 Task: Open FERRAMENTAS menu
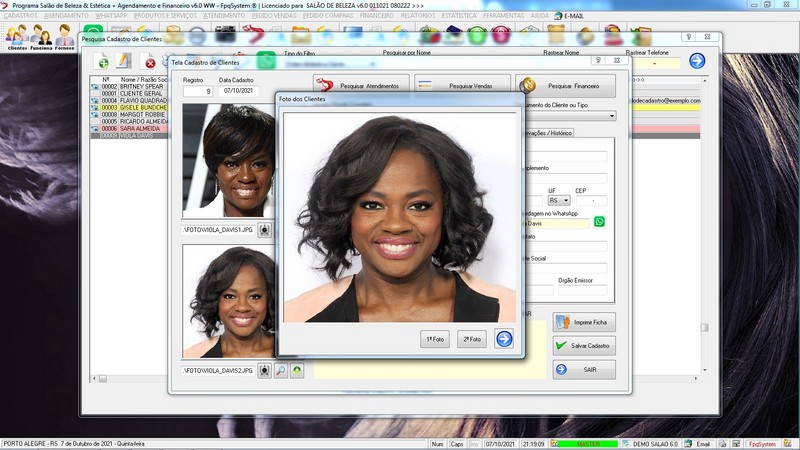point(504,16)
